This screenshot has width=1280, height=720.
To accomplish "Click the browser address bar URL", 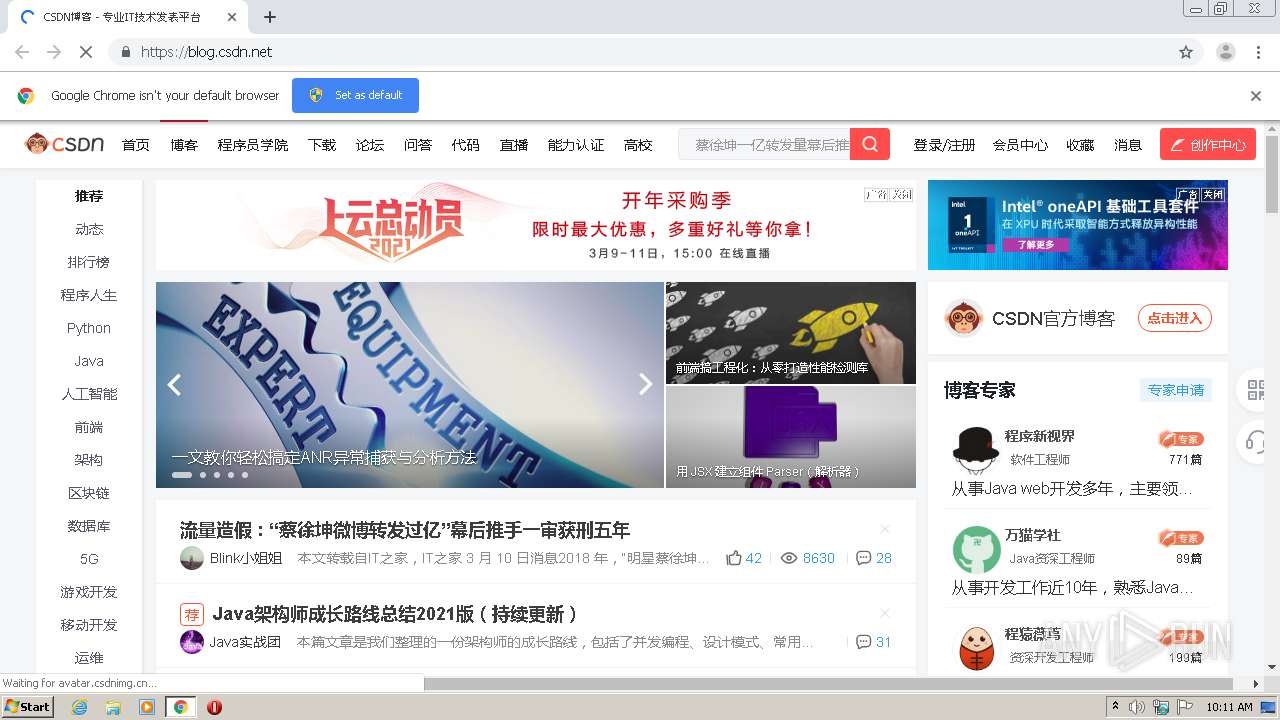I will click(206, 52).
